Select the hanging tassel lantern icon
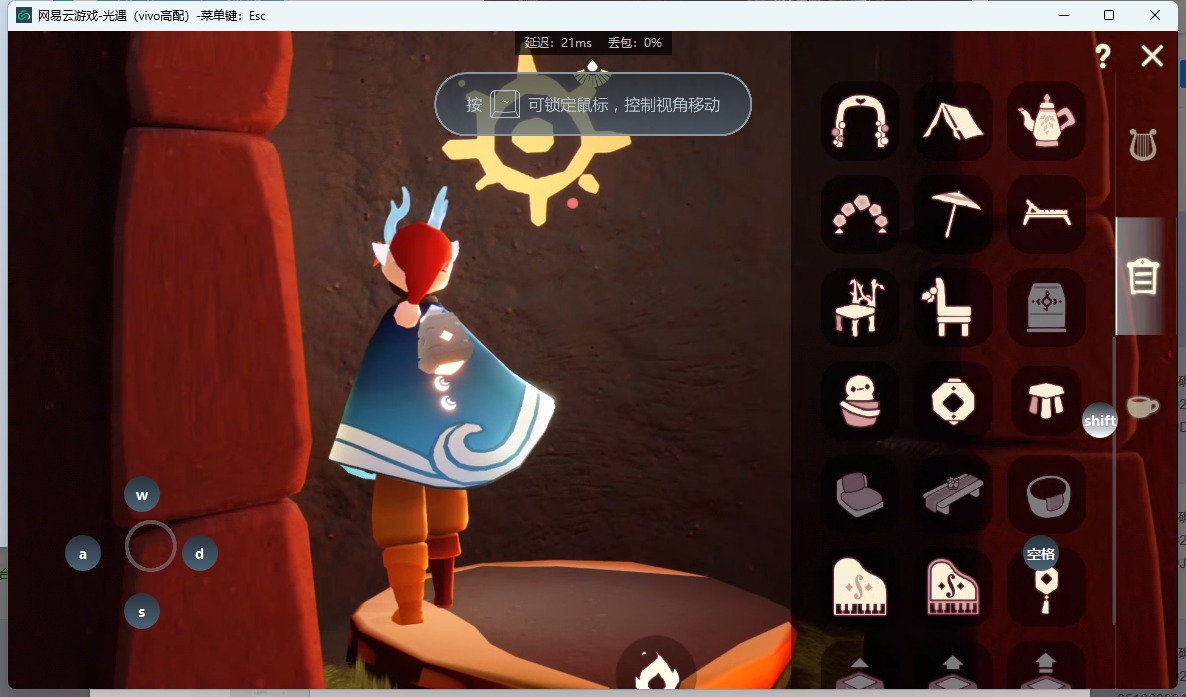Viewport: 1186px width, 697px height. click(1046, 590)
